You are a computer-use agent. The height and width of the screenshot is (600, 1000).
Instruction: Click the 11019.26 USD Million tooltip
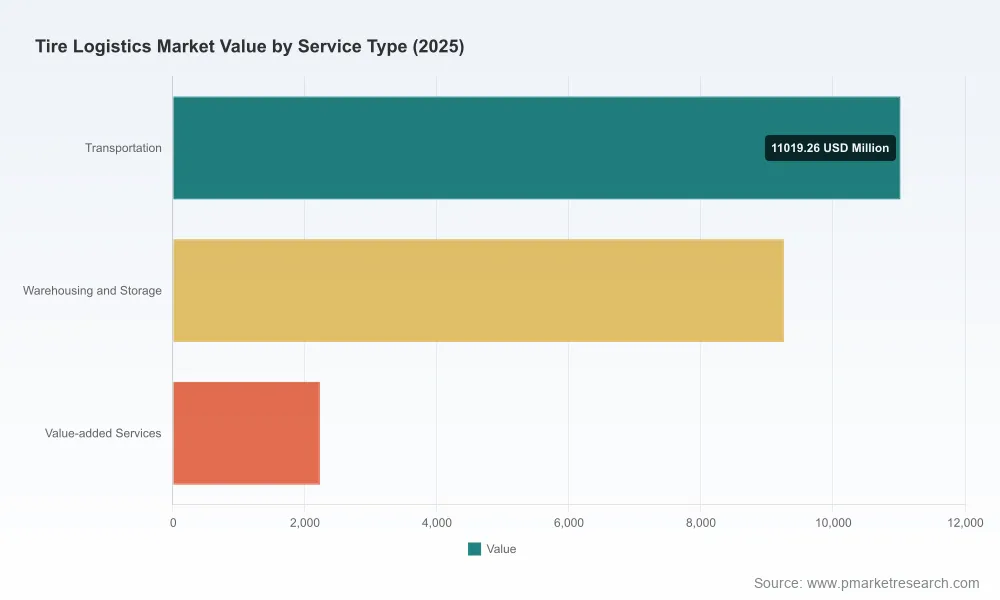(x=830, y=148)
